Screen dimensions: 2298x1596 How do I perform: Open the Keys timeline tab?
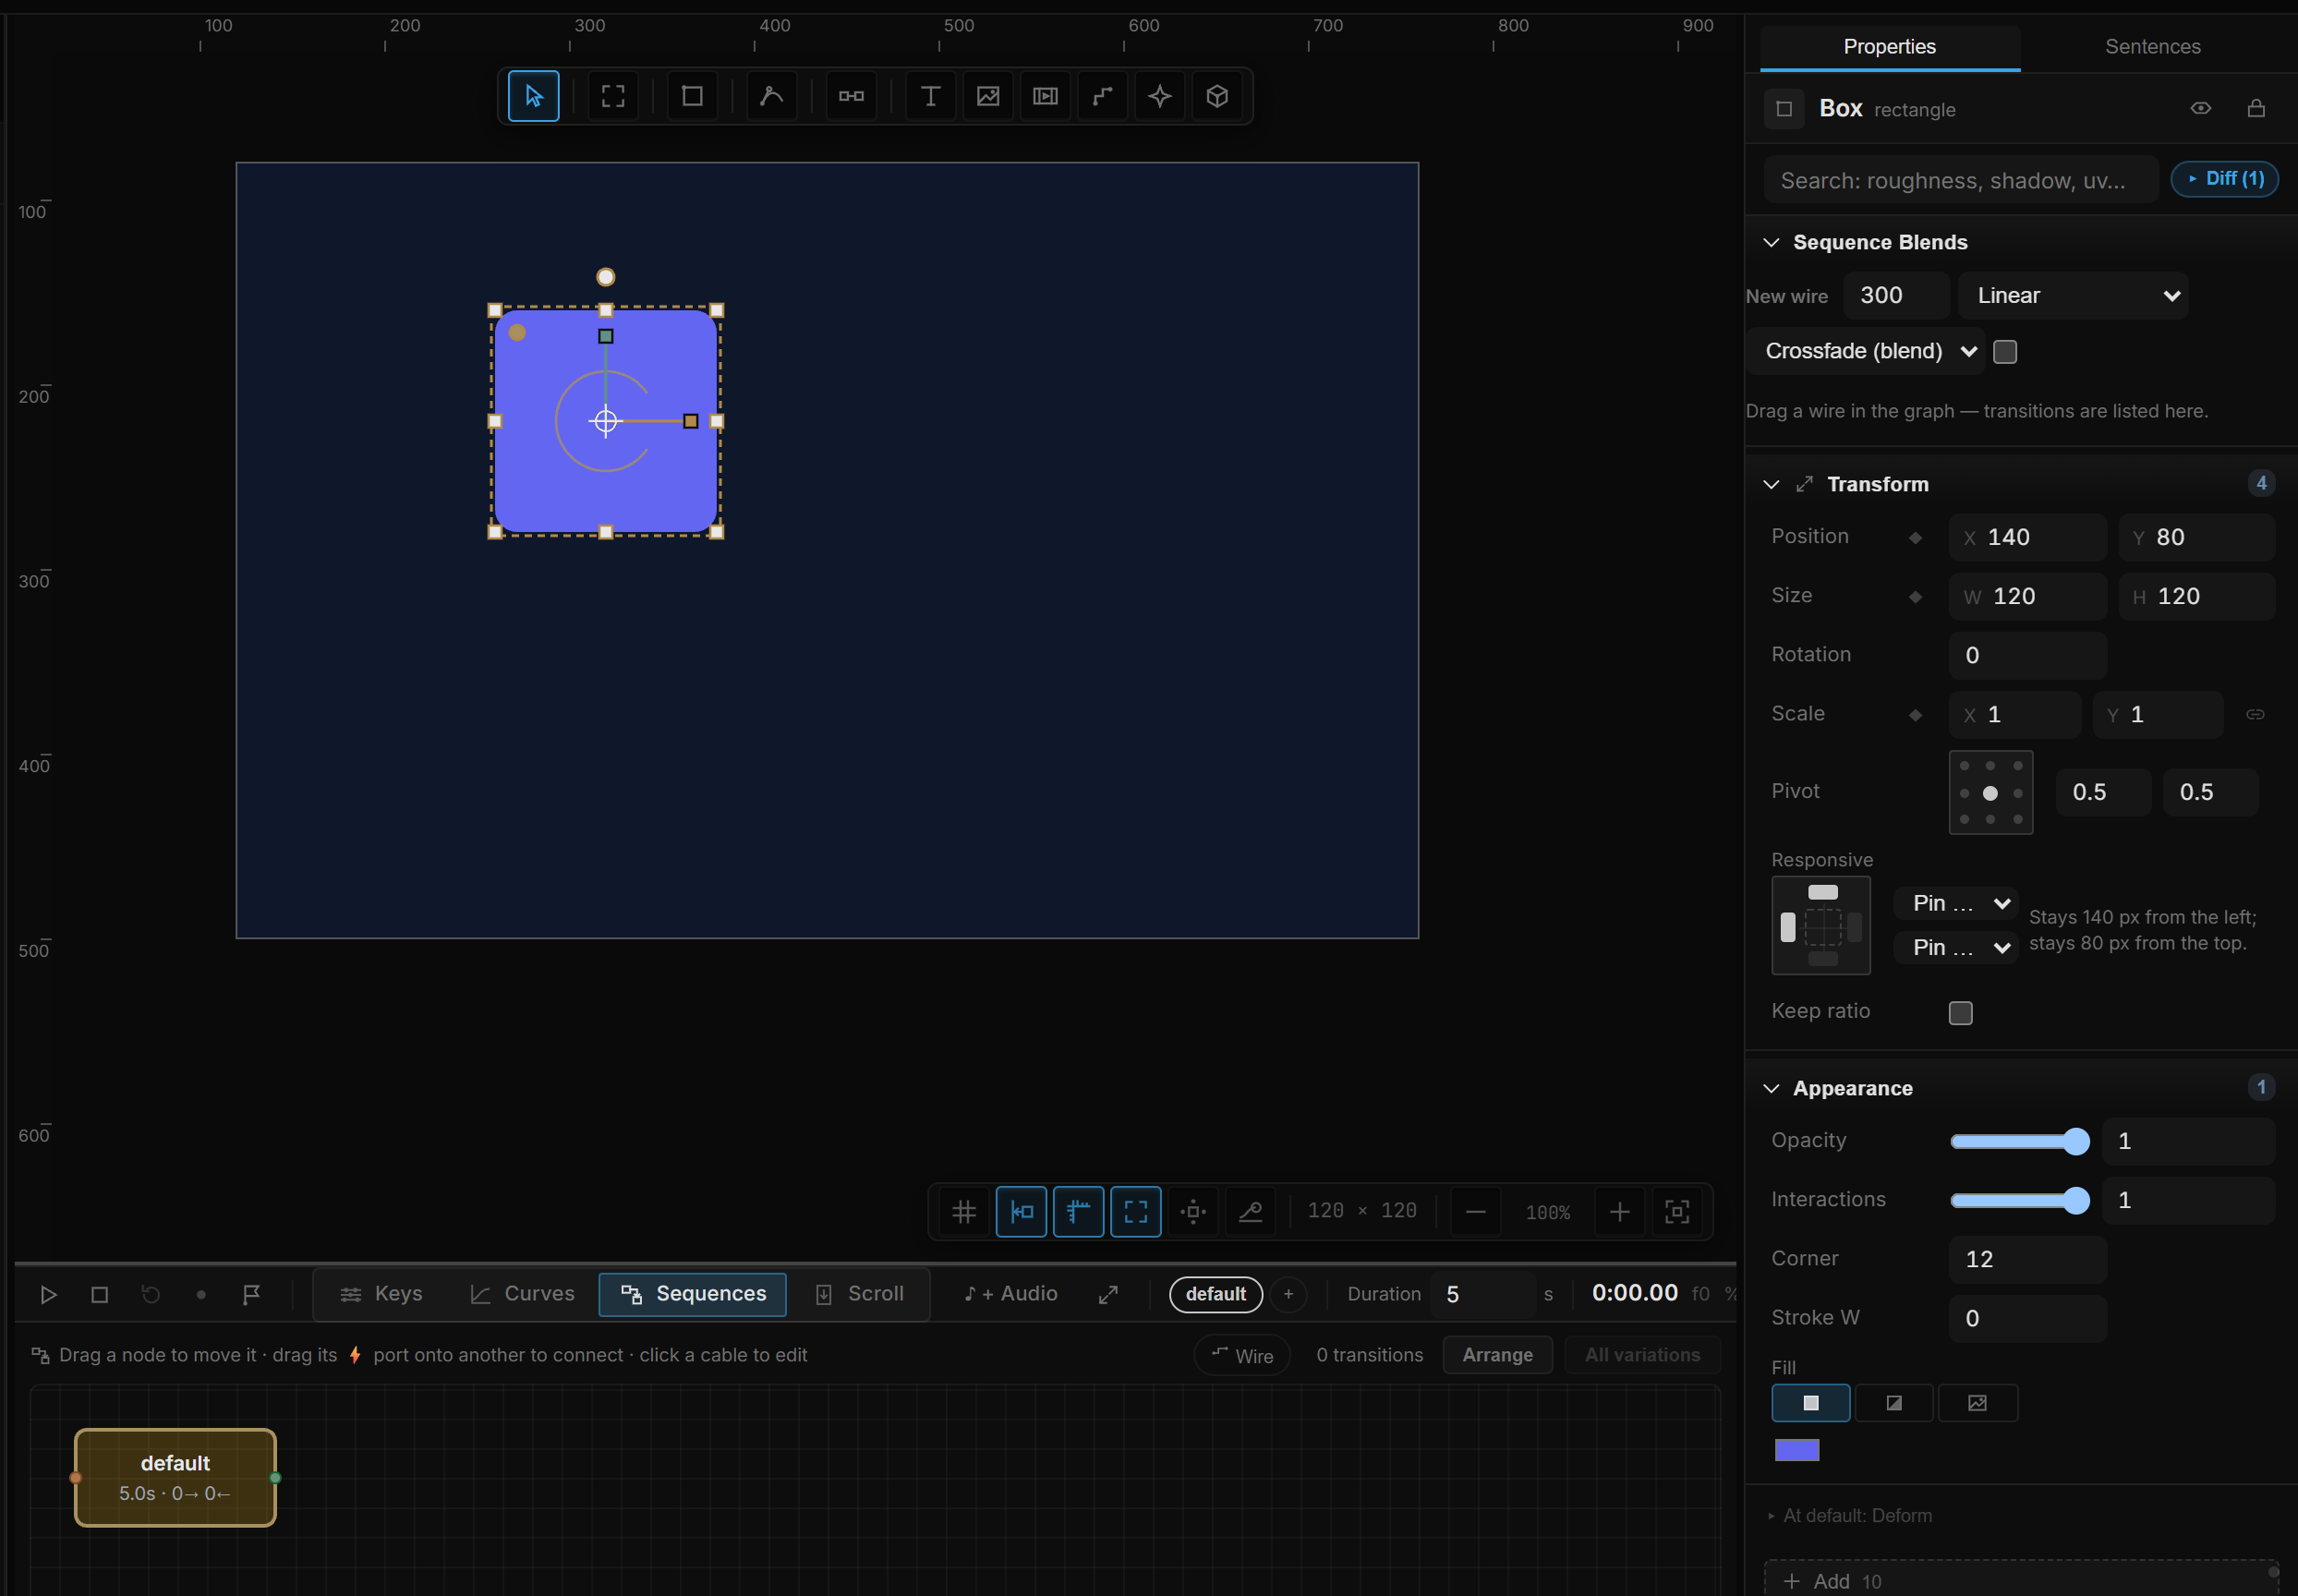pos(381,1295)
